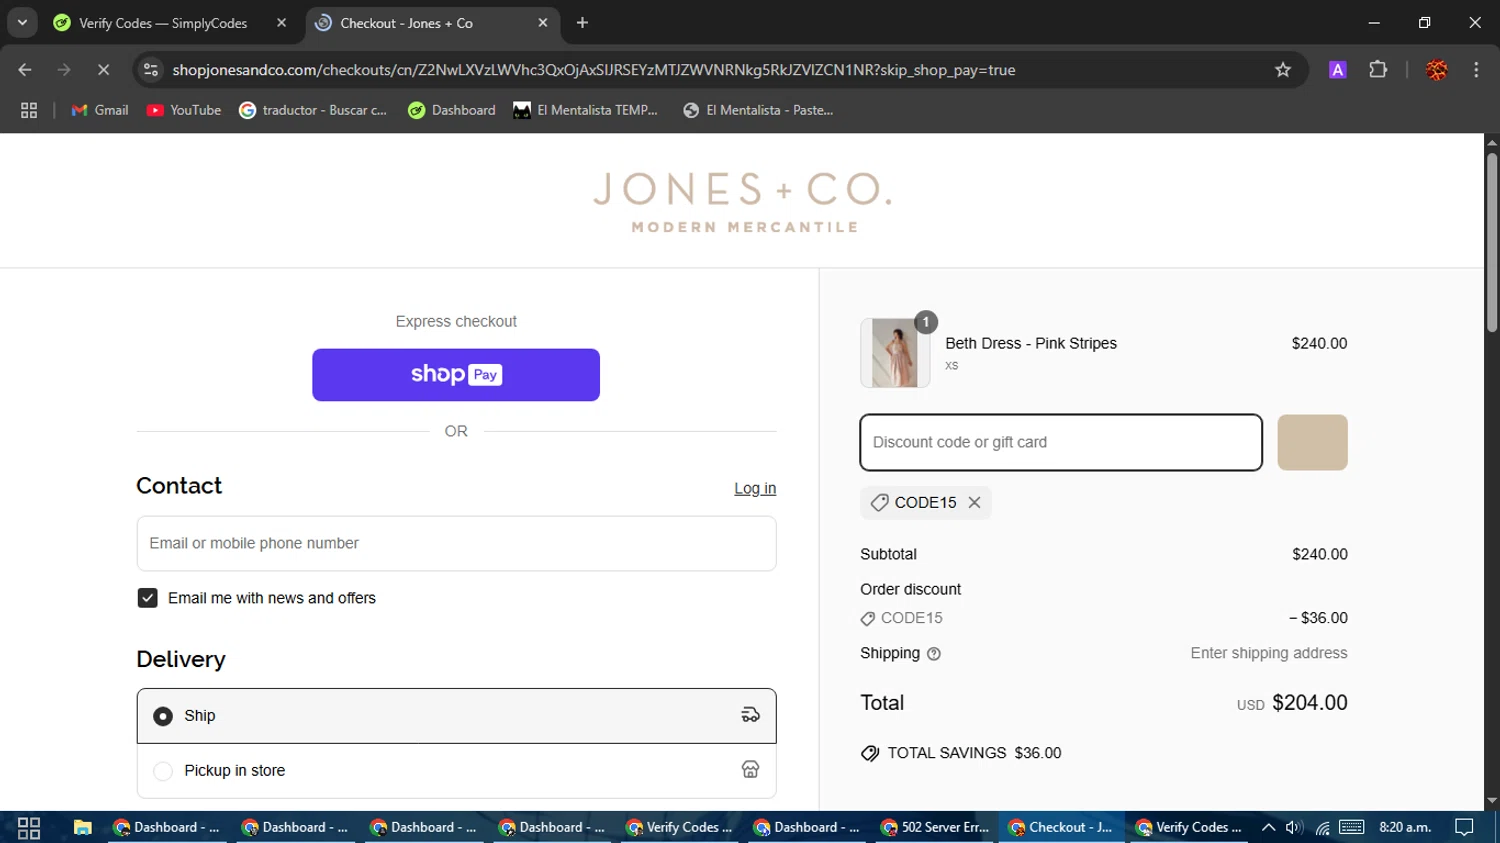Stop loading the page
This screenshot has width=1500, height=843.
pyautogui.click(x=103, y=70)
